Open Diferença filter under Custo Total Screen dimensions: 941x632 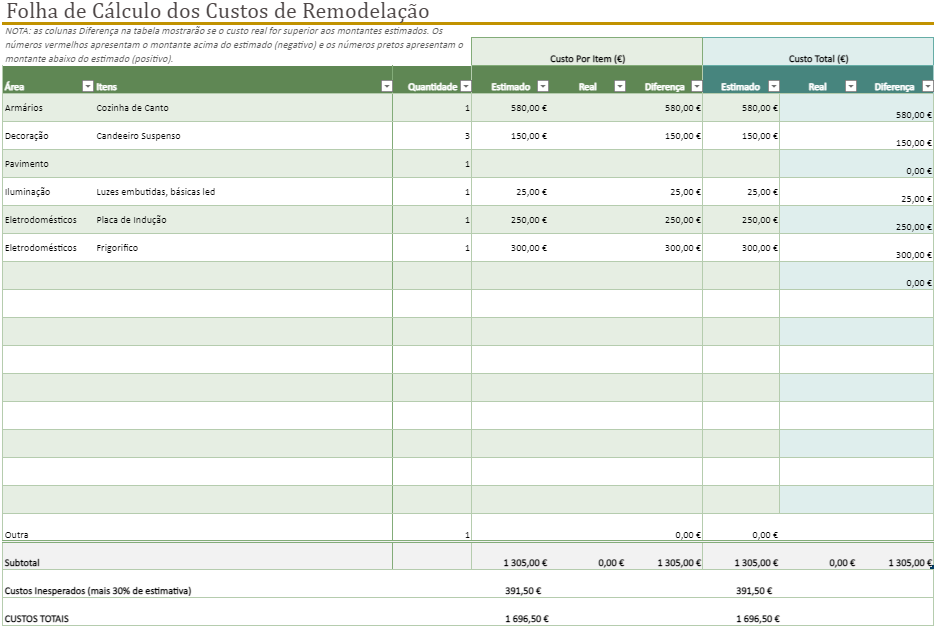(x=928, y=86)
